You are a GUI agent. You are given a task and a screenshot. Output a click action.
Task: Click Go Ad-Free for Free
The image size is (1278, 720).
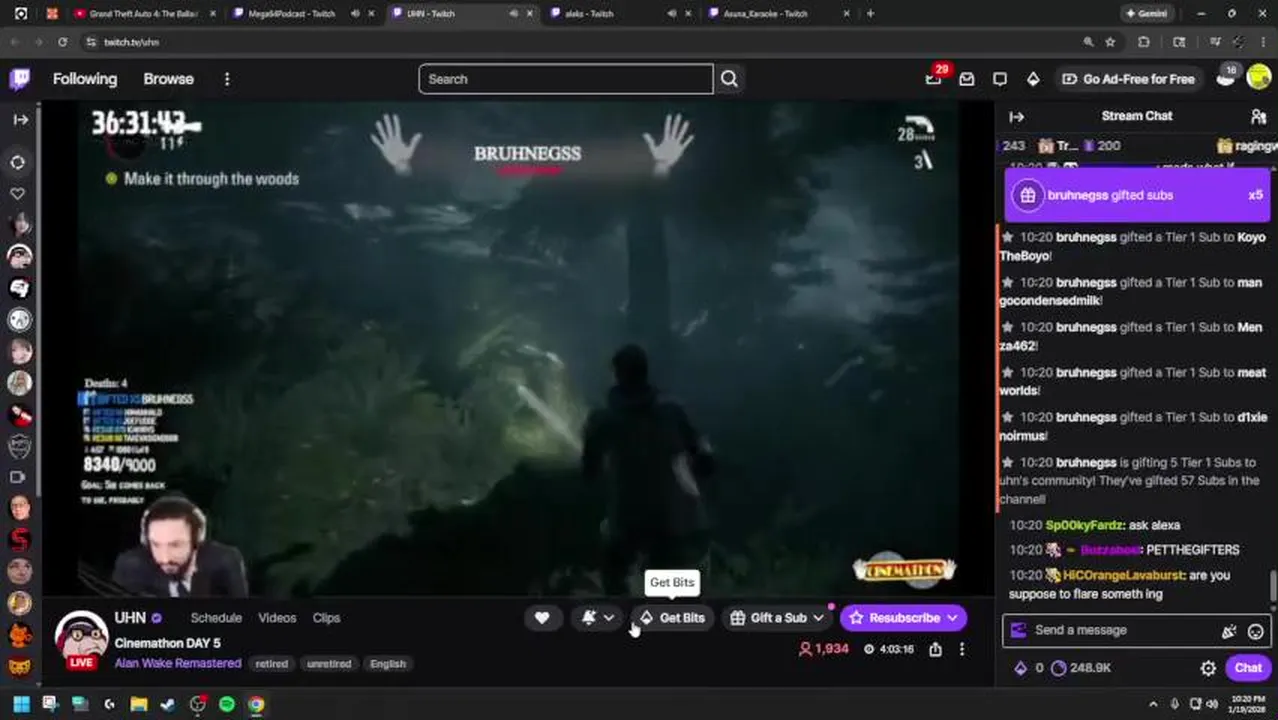(1129, 79)
